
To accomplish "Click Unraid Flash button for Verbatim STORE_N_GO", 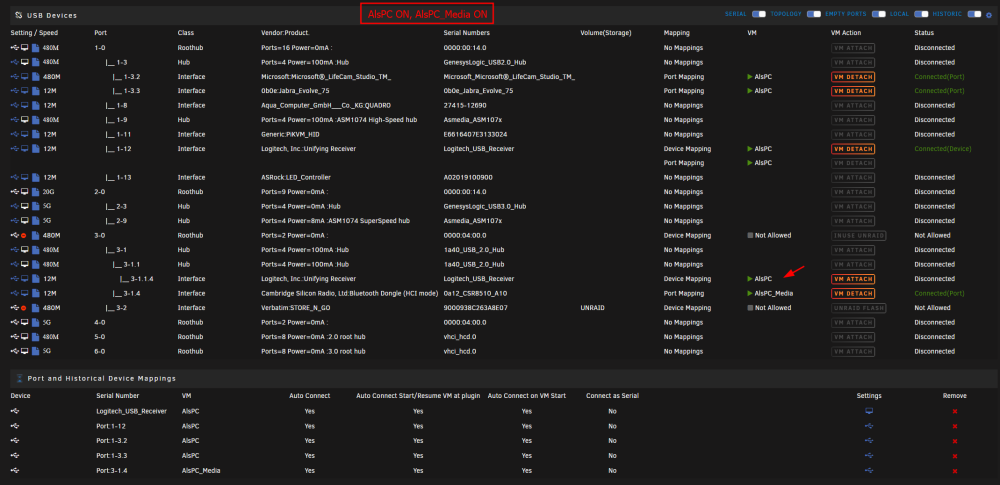I will [858, 308].
